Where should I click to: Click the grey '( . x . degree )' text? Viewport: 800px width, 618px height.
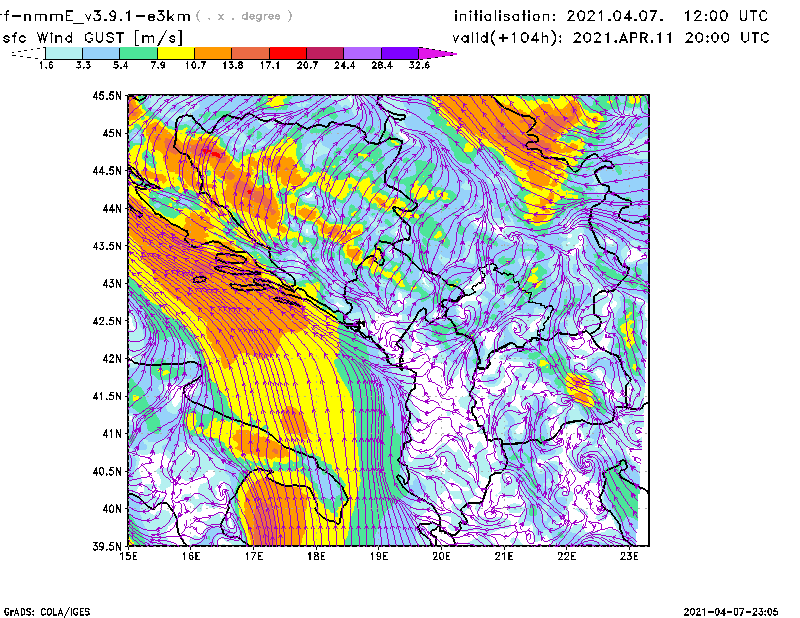pyautogui.click(x=244, y=16)
